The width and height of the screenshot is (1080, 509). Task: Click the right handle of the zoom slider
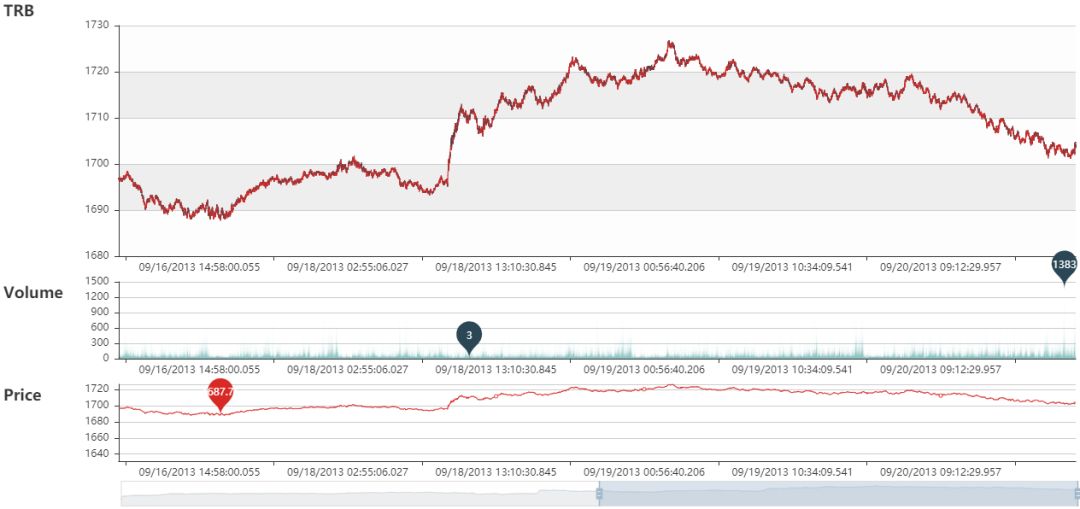click(x=1078, y=493)
